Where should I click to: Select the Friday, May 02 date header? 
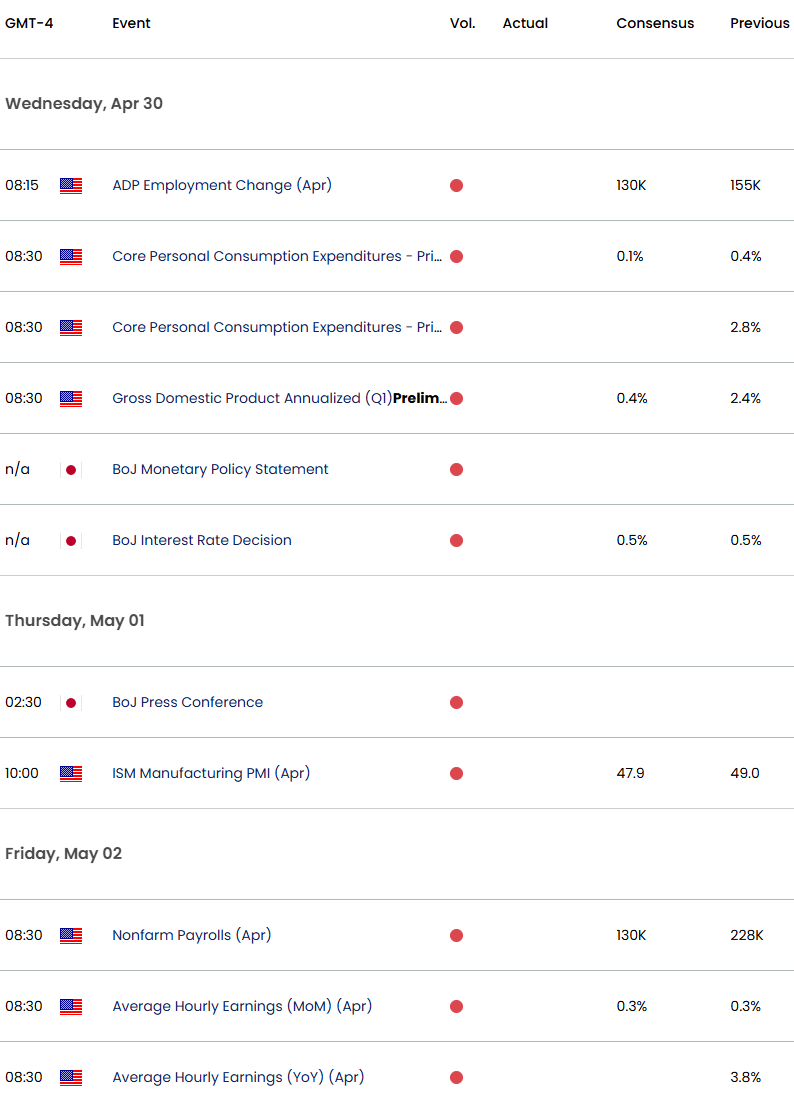64,853
